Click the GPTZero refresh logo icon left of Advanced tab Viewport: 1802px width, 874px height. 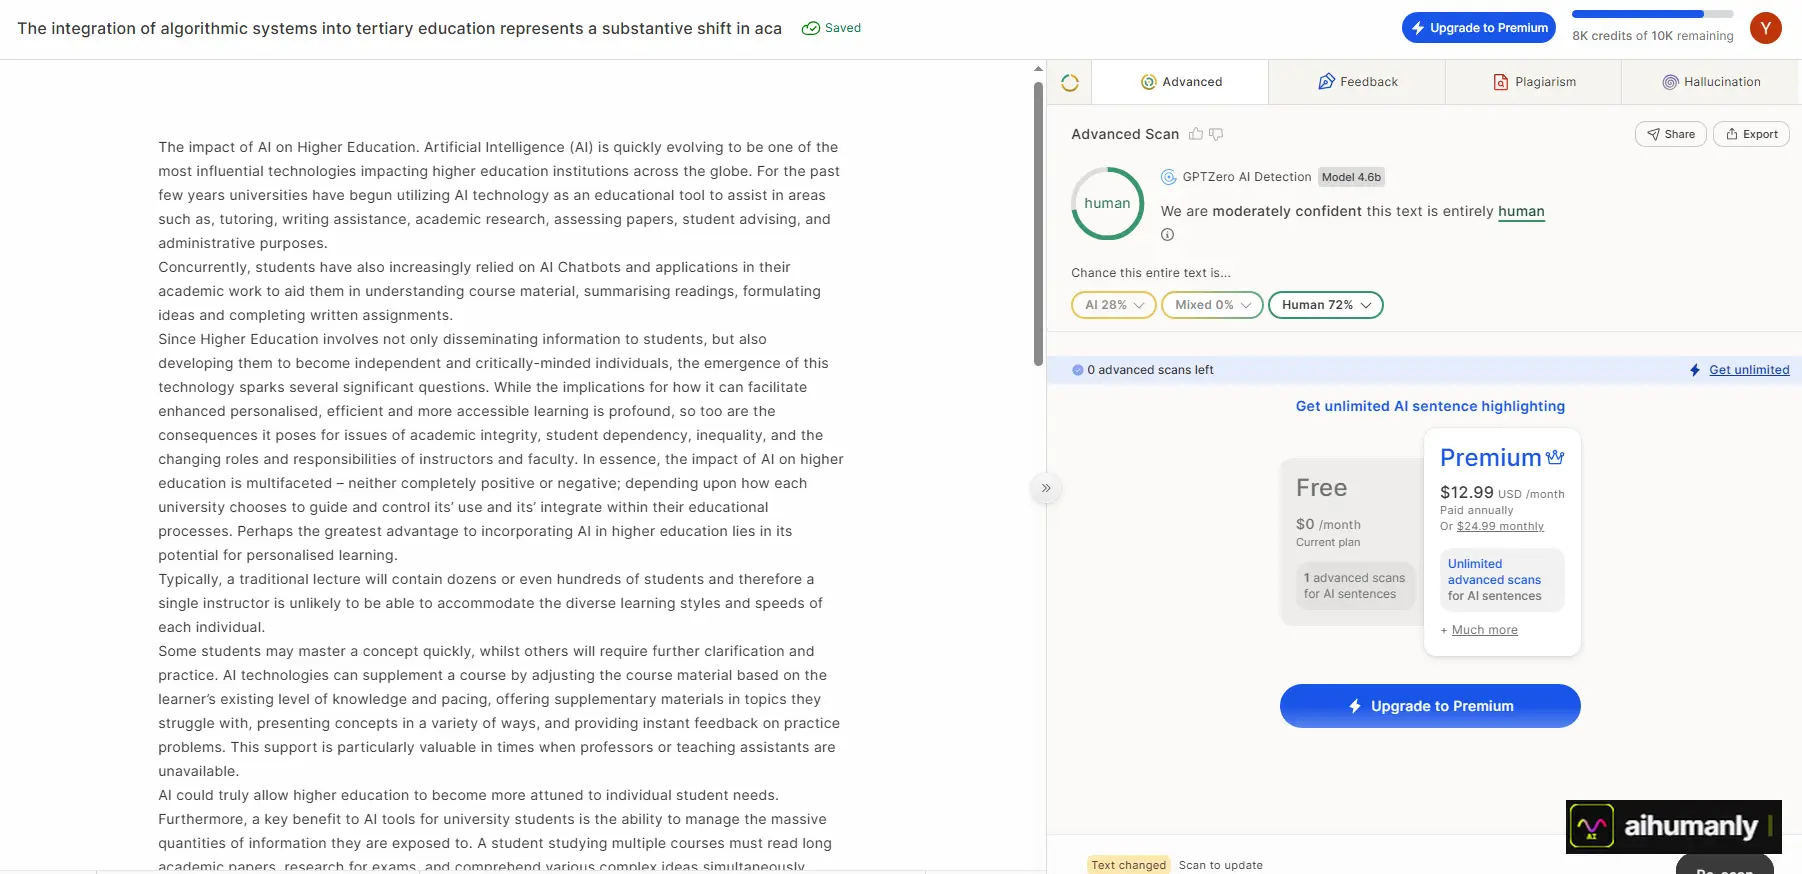pyautogui.click(x=1070, y=82)
